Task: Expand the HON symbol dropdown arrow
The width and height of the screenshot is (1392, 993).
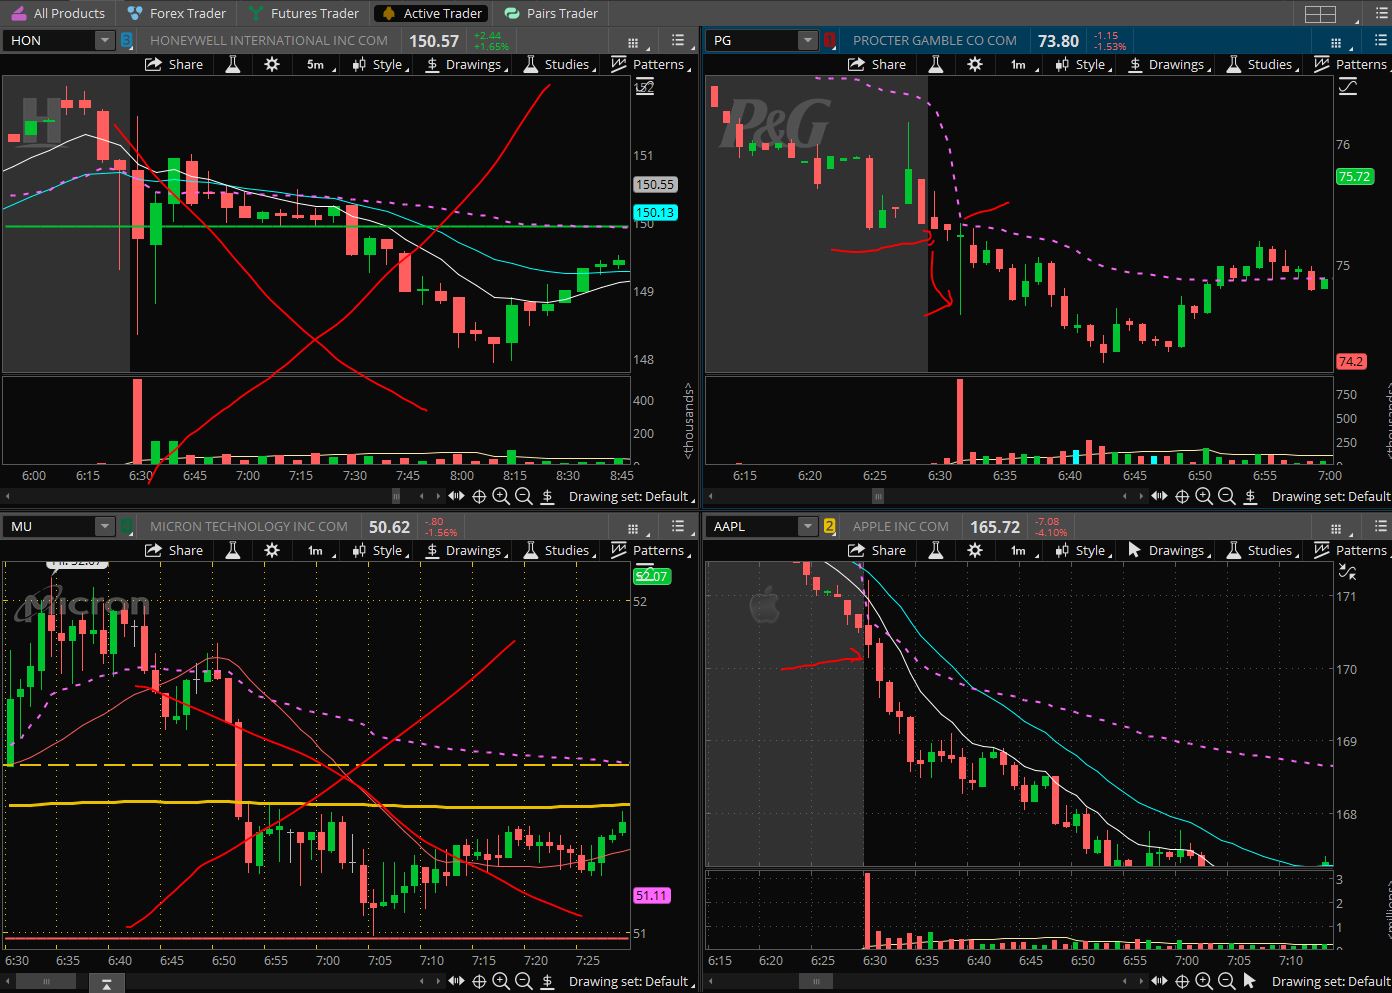Action: tap(105, 41)
